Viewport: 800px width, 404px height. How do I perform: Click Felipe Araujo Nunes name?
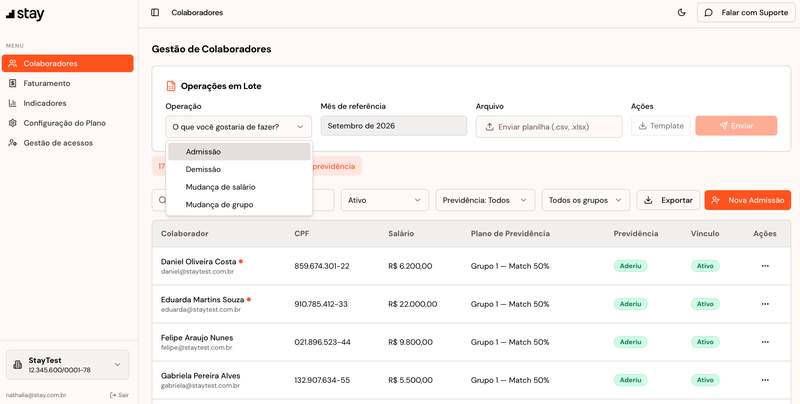click(x=197, y=338)
